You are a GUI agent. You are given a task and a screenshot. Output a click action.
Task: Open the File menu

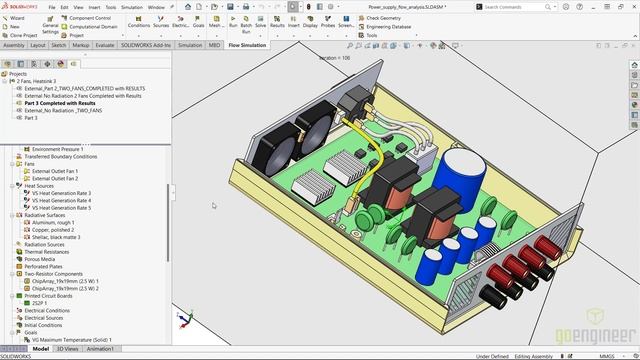click(x=52, y=7)
